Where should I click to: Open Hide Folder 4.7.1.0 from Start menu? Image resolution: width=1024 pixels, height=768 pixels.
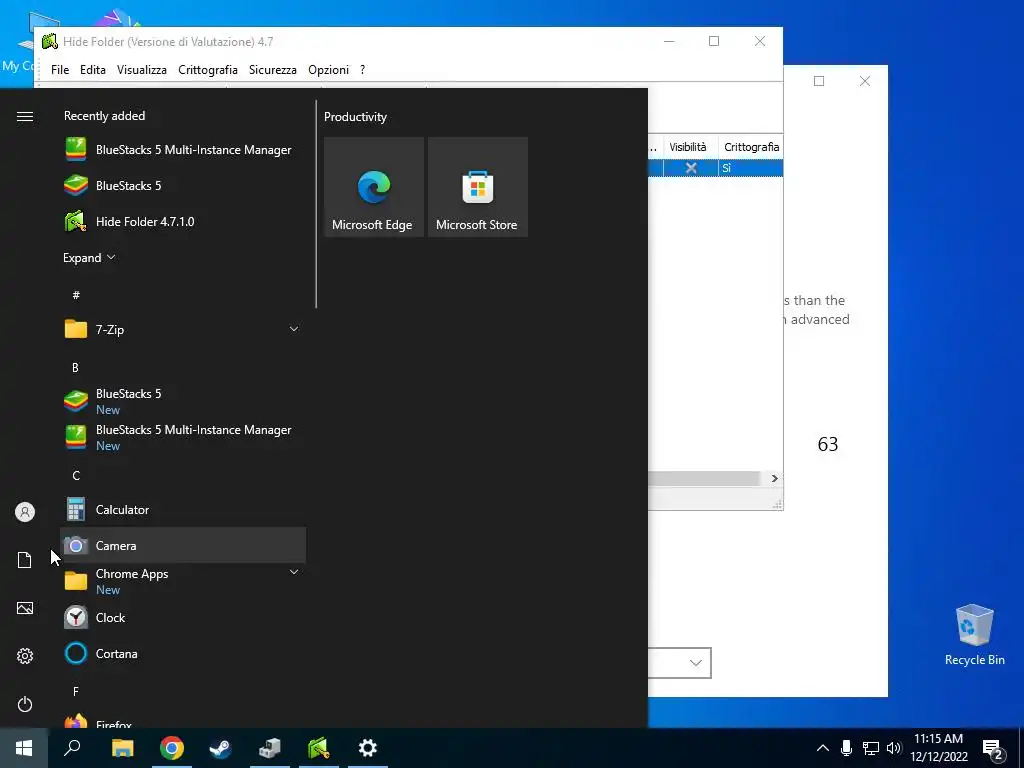183,221
